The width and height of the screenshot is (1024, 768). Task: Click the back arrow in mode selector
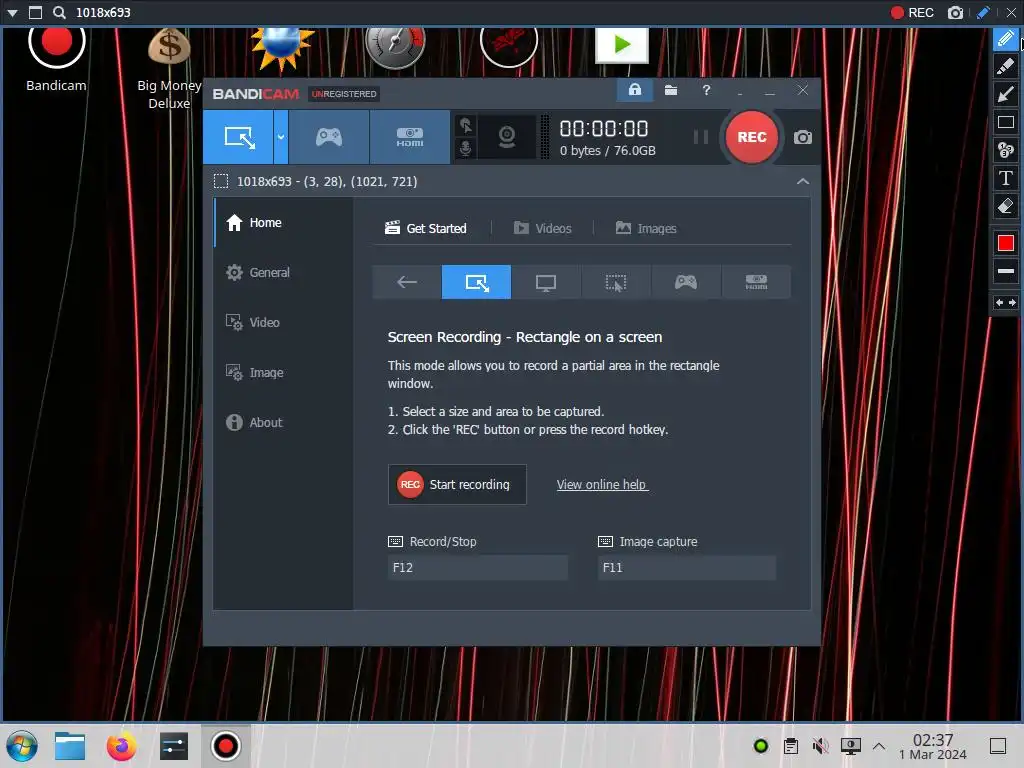coord(406,282)
